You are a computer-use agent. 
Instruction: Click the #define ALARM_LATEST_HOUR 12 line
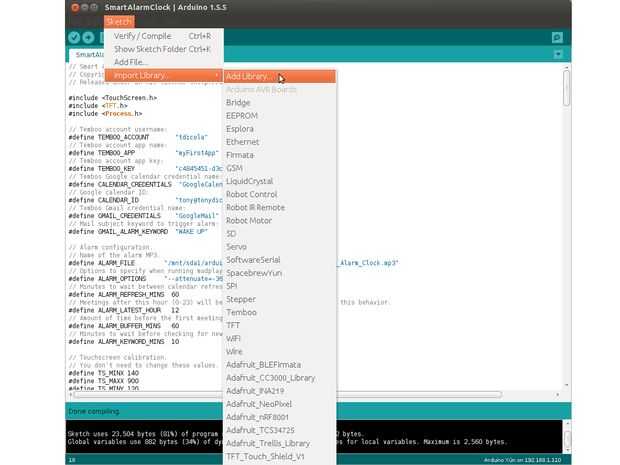tap(124, 310)
